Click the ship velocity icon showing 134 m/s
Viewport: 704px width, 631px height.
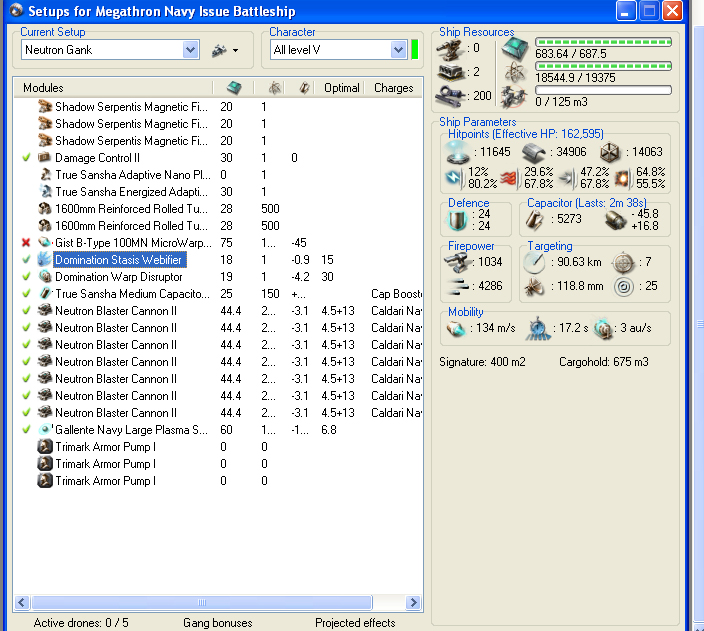click(457, 328)
